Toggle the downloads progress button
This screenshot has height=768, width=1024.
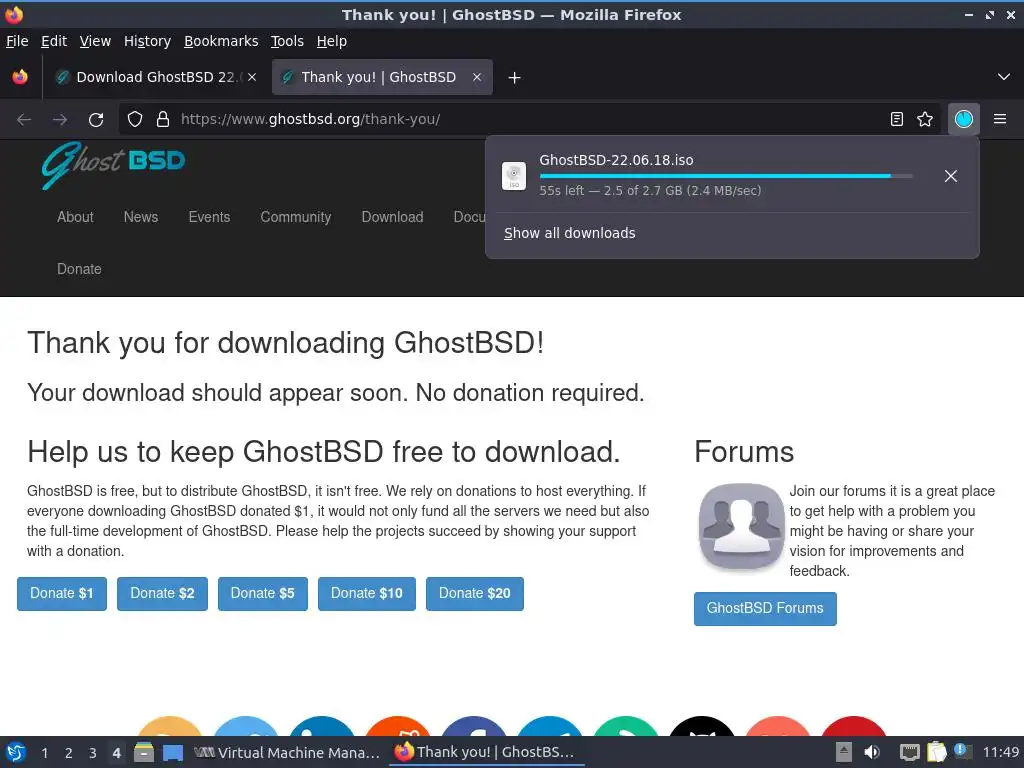(x=963, y=119)
